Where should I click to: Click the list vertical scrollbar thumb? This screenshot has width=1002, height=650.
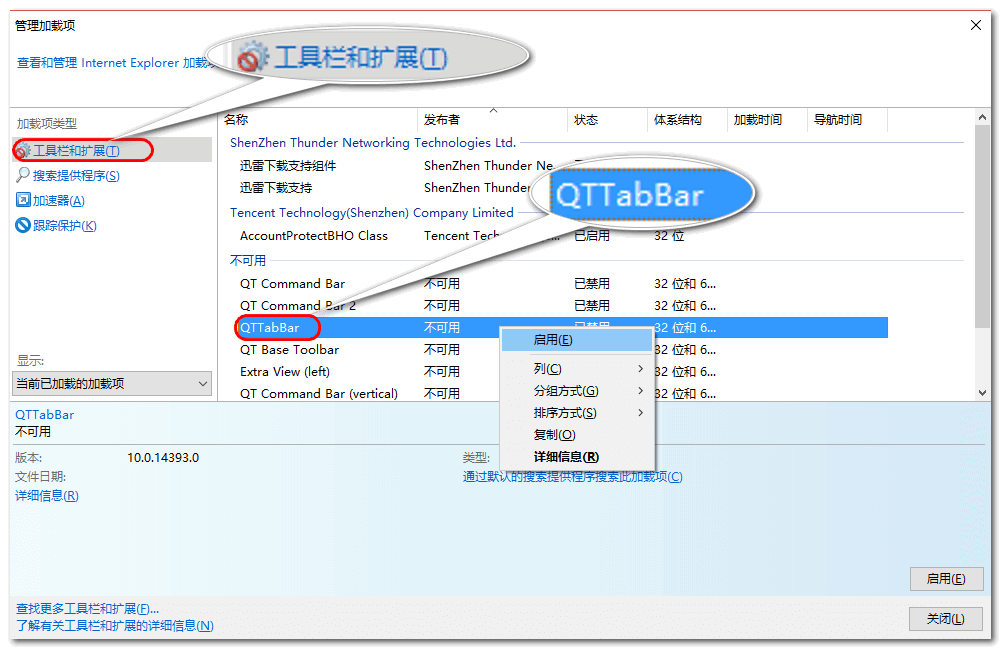(x=982, y=226)
